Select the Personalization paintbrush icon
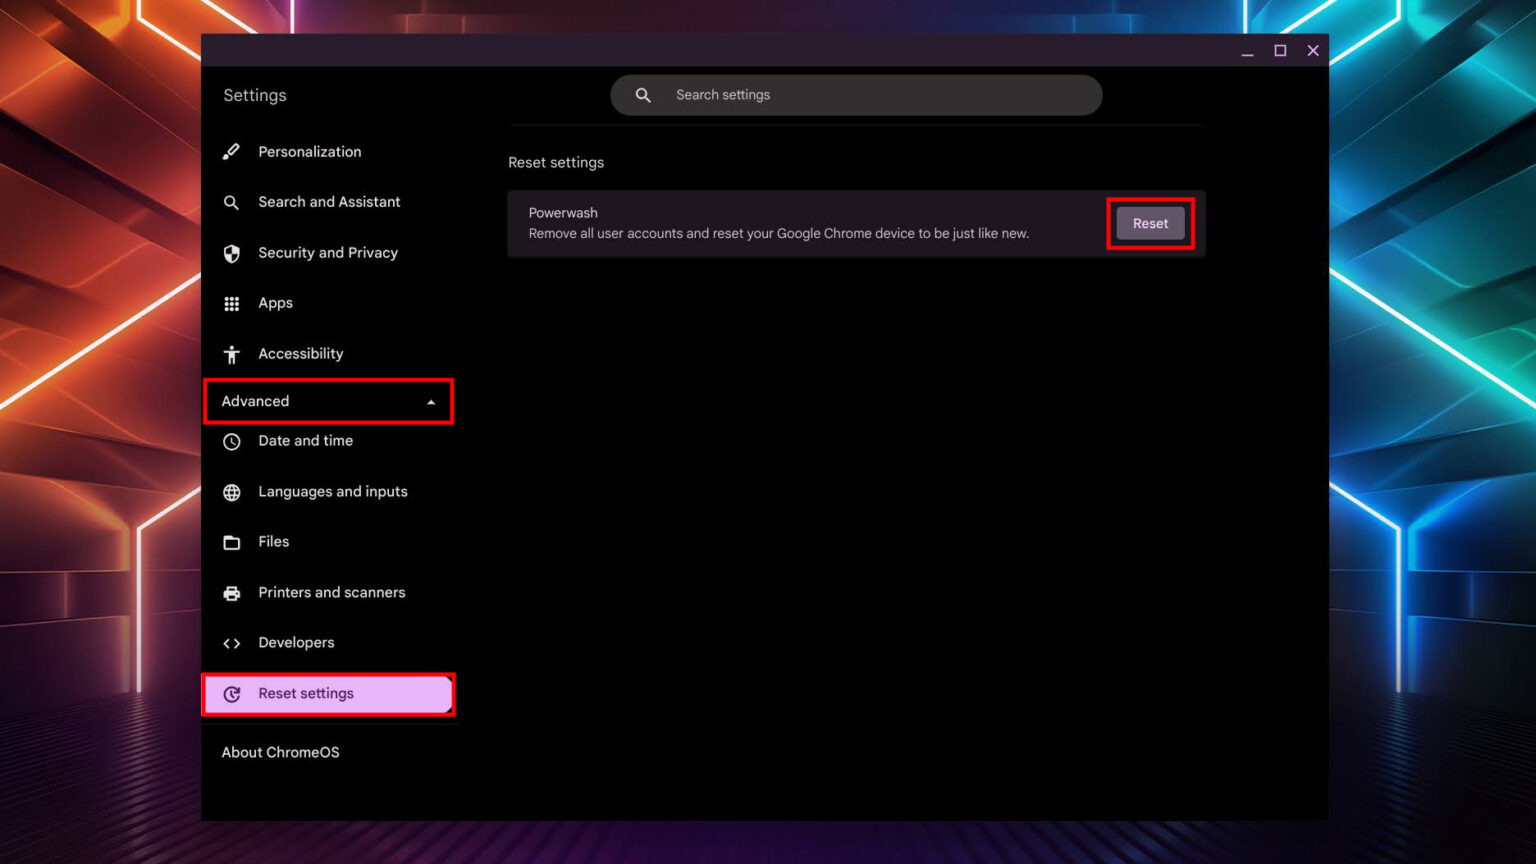Image resolution: width=1536 pixels, height=864 pixels. (x=231, y=151)
